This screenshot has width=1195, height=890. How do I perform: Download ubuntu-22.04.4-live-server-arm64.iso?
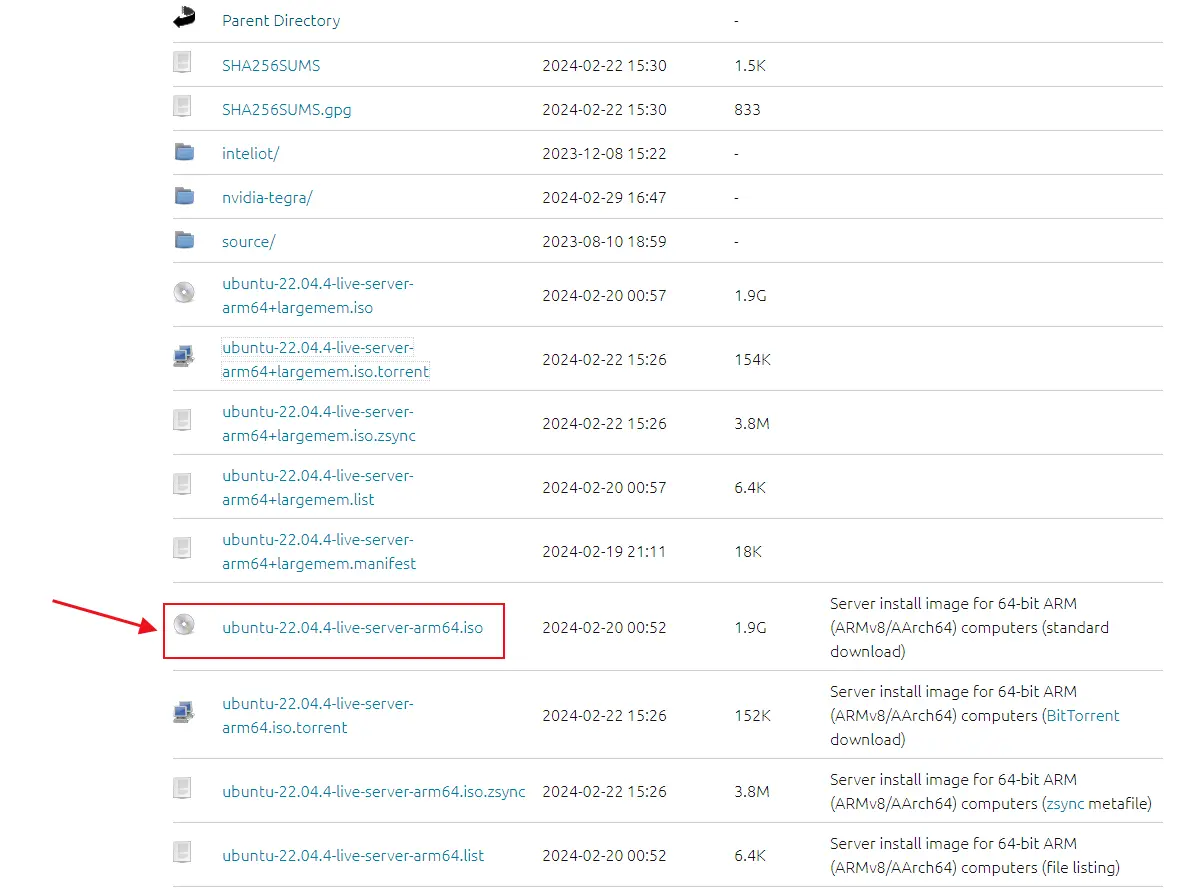(352, 628)
